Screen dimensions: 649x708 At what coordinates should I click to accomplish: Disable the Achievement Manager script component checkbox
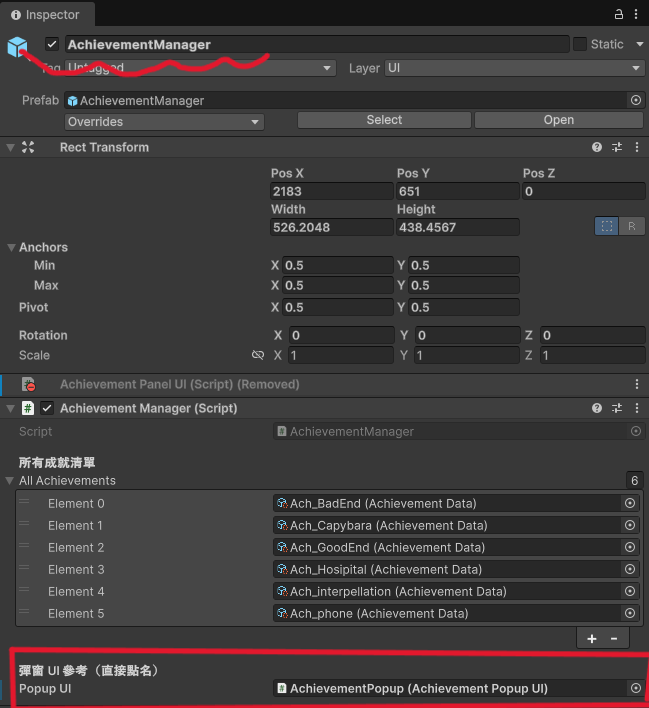point(47,408)
